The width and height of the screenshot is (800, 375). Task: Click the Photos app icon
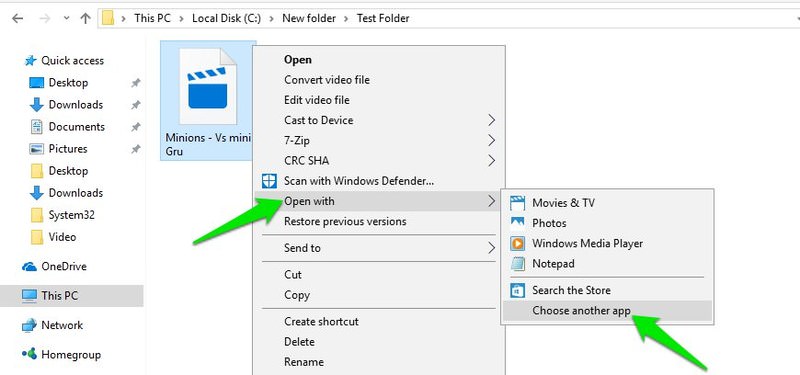tap(517, 223)
